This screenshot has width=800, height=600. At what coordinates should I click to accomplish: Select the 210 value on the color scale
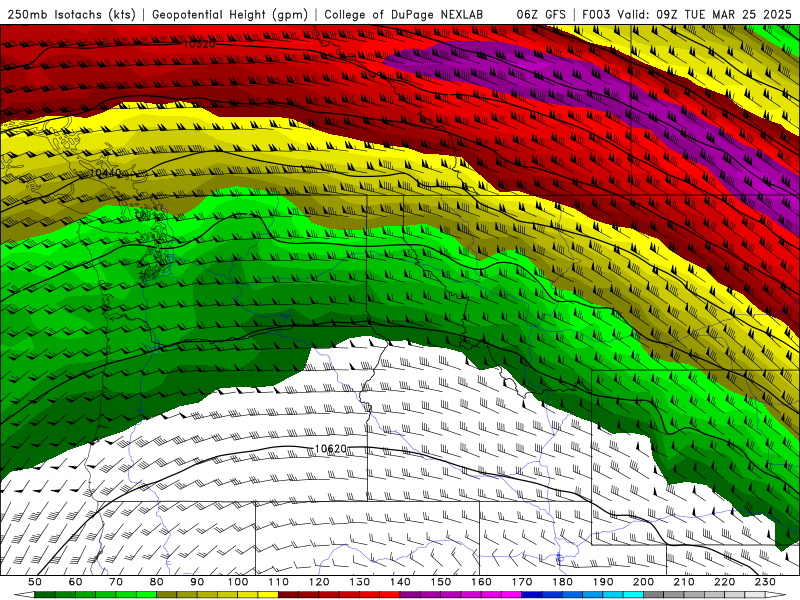685,582
